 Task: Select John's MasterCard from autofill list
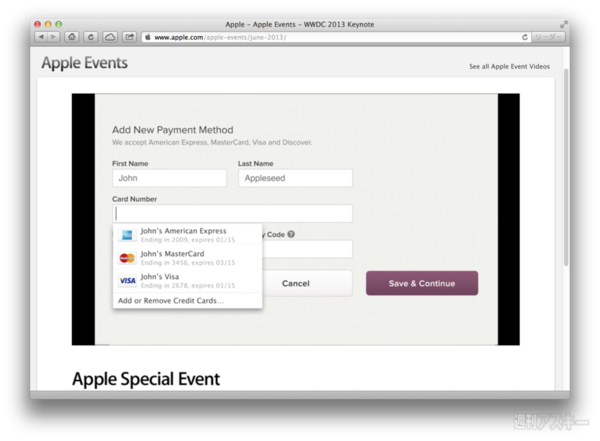pyautogui.click(x=188, y=258)
